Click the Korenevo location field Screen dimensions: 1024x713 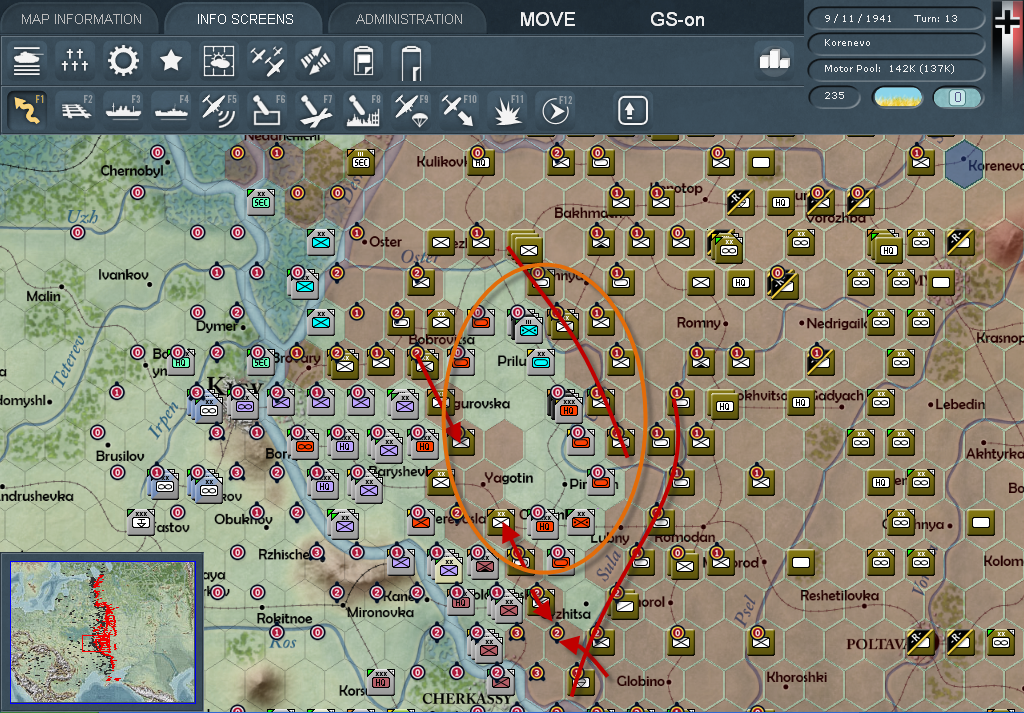pyautogui.click(x=896, y=44)
